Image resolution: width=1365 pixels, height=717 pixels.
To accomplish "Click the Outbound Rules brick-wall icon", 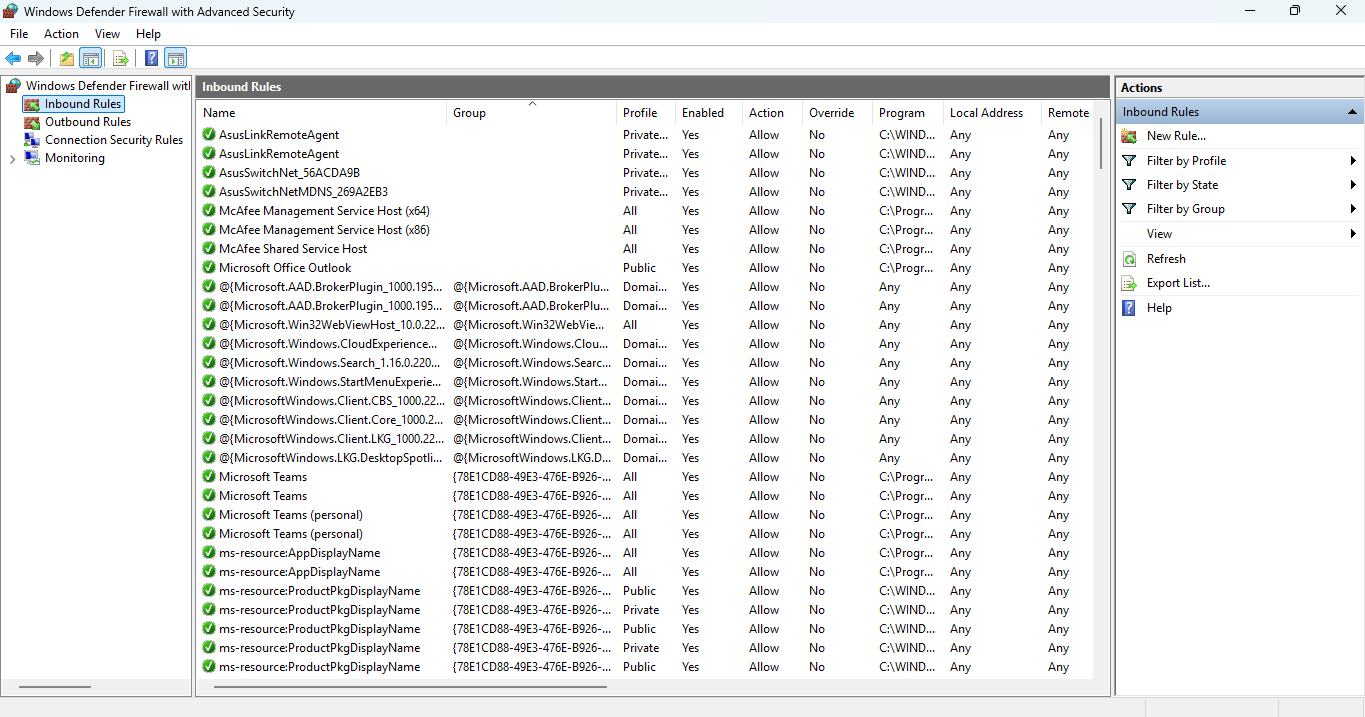I will [32, 122].
